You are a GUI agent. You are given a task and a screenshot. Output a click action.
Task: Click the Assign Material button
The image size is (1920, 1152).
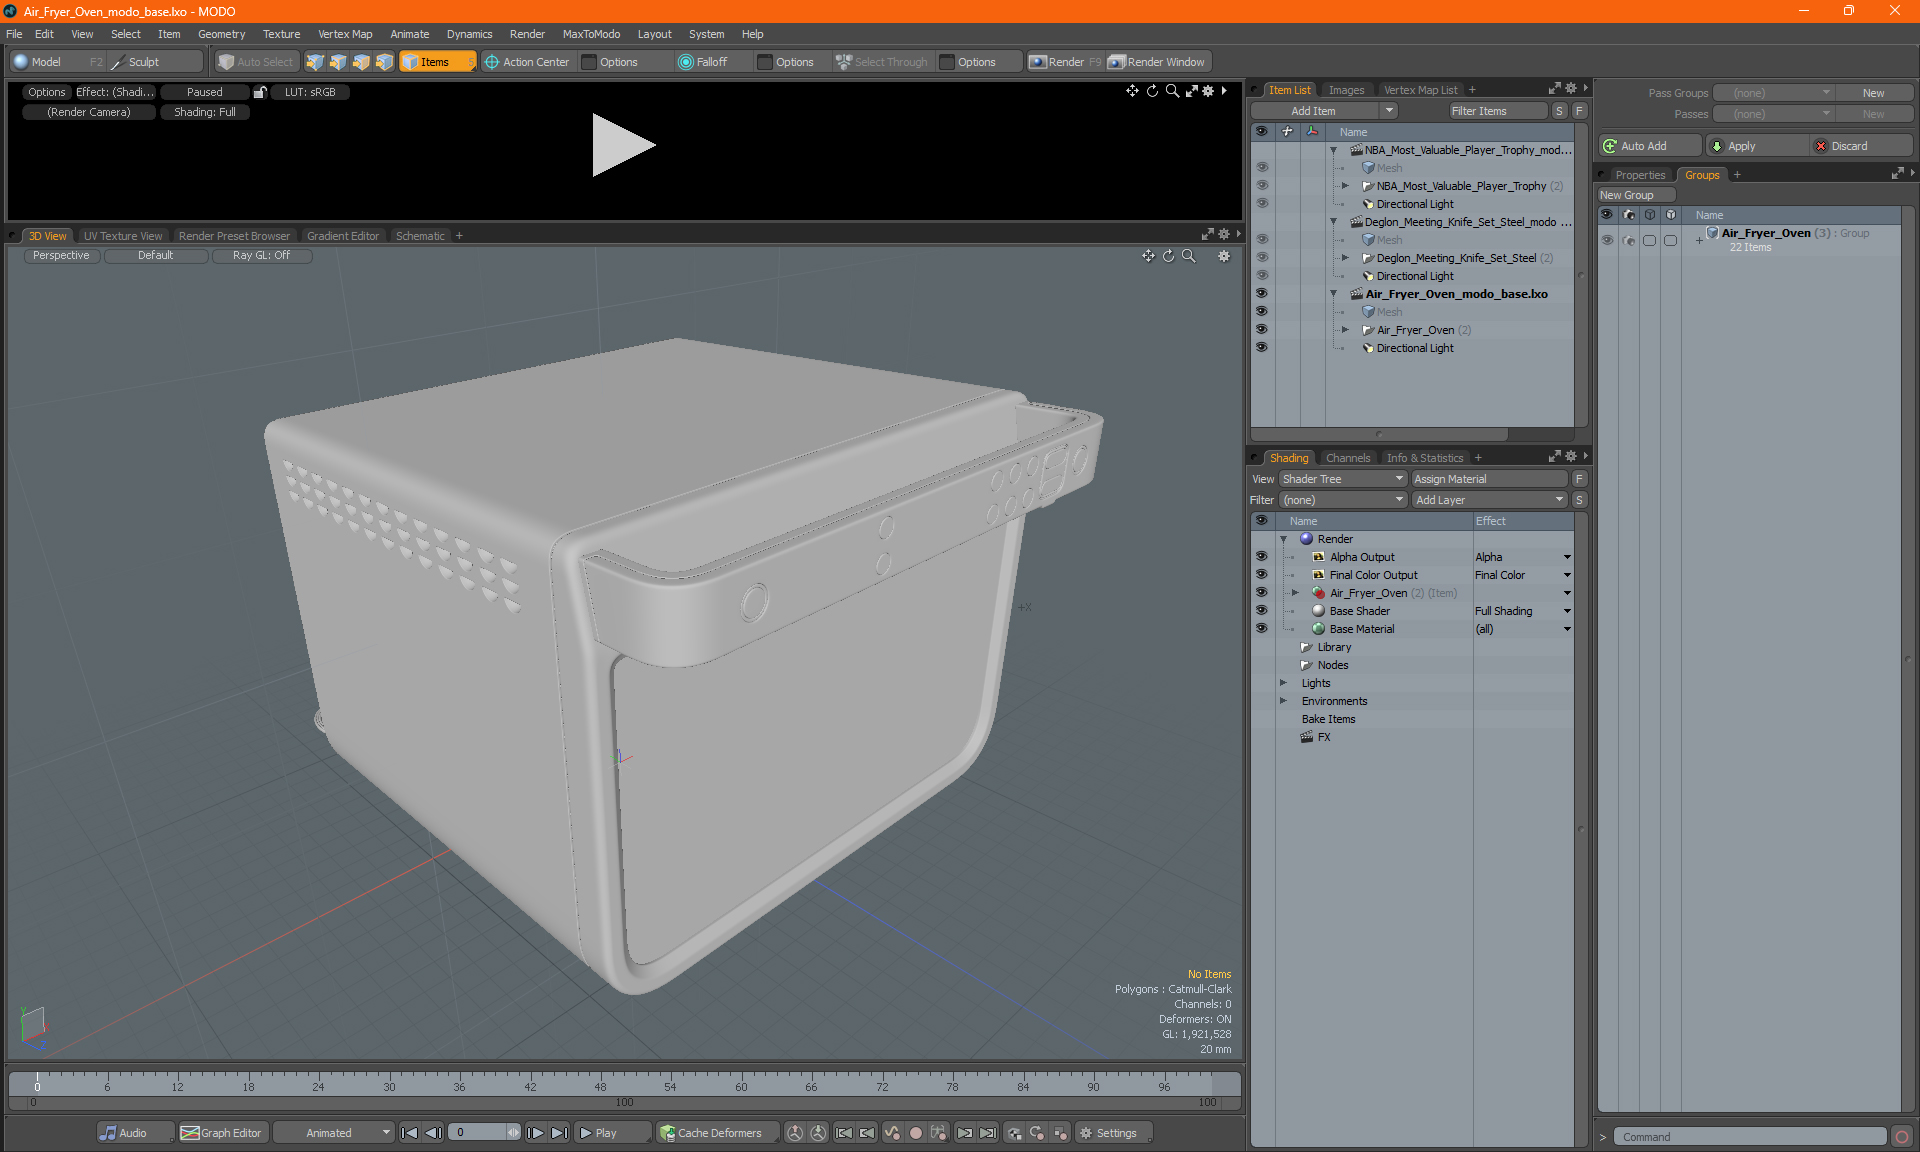point(1489,479)
